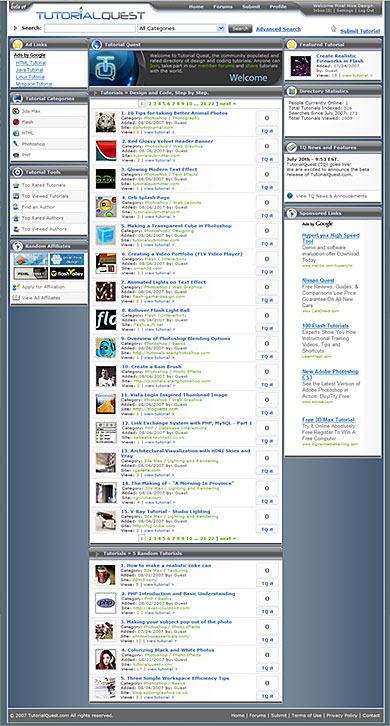Click the Top Rated Tutorials star icon
This screenshot has height=726, width=390.
(16, 185)
